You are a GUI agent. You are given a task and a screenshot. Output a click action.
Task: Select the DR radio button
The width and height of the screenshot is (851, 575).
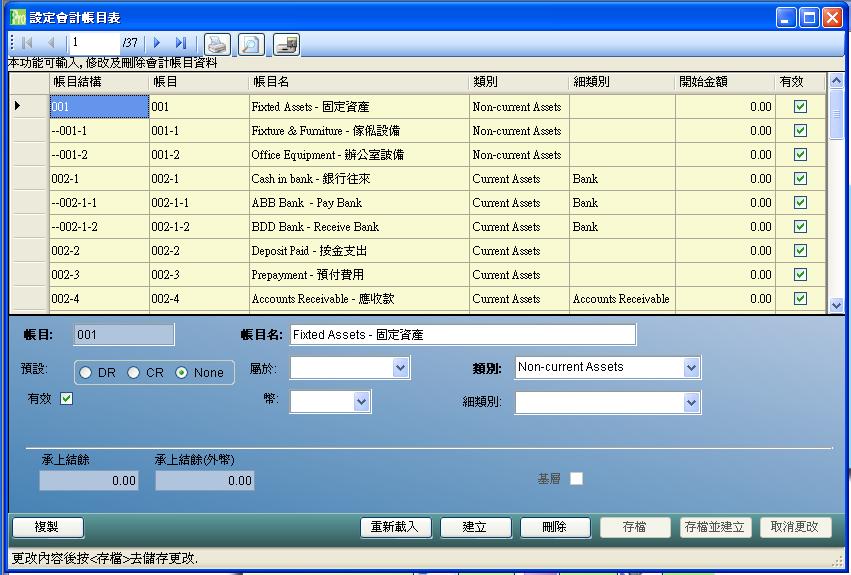point(86,373)
